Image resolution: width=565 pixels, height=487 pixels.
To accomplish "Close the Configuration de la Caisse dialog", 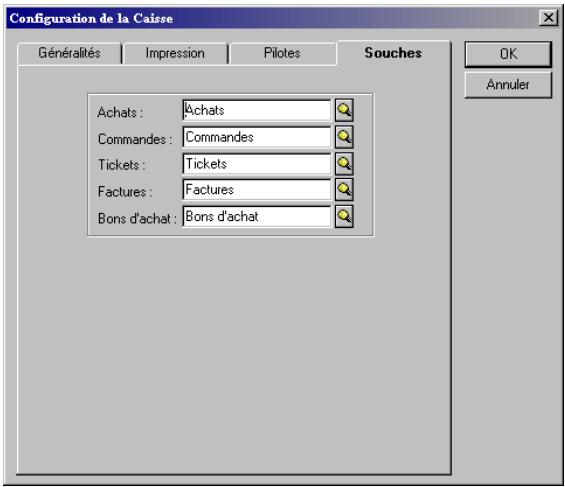I will click(x=548, y=17).
